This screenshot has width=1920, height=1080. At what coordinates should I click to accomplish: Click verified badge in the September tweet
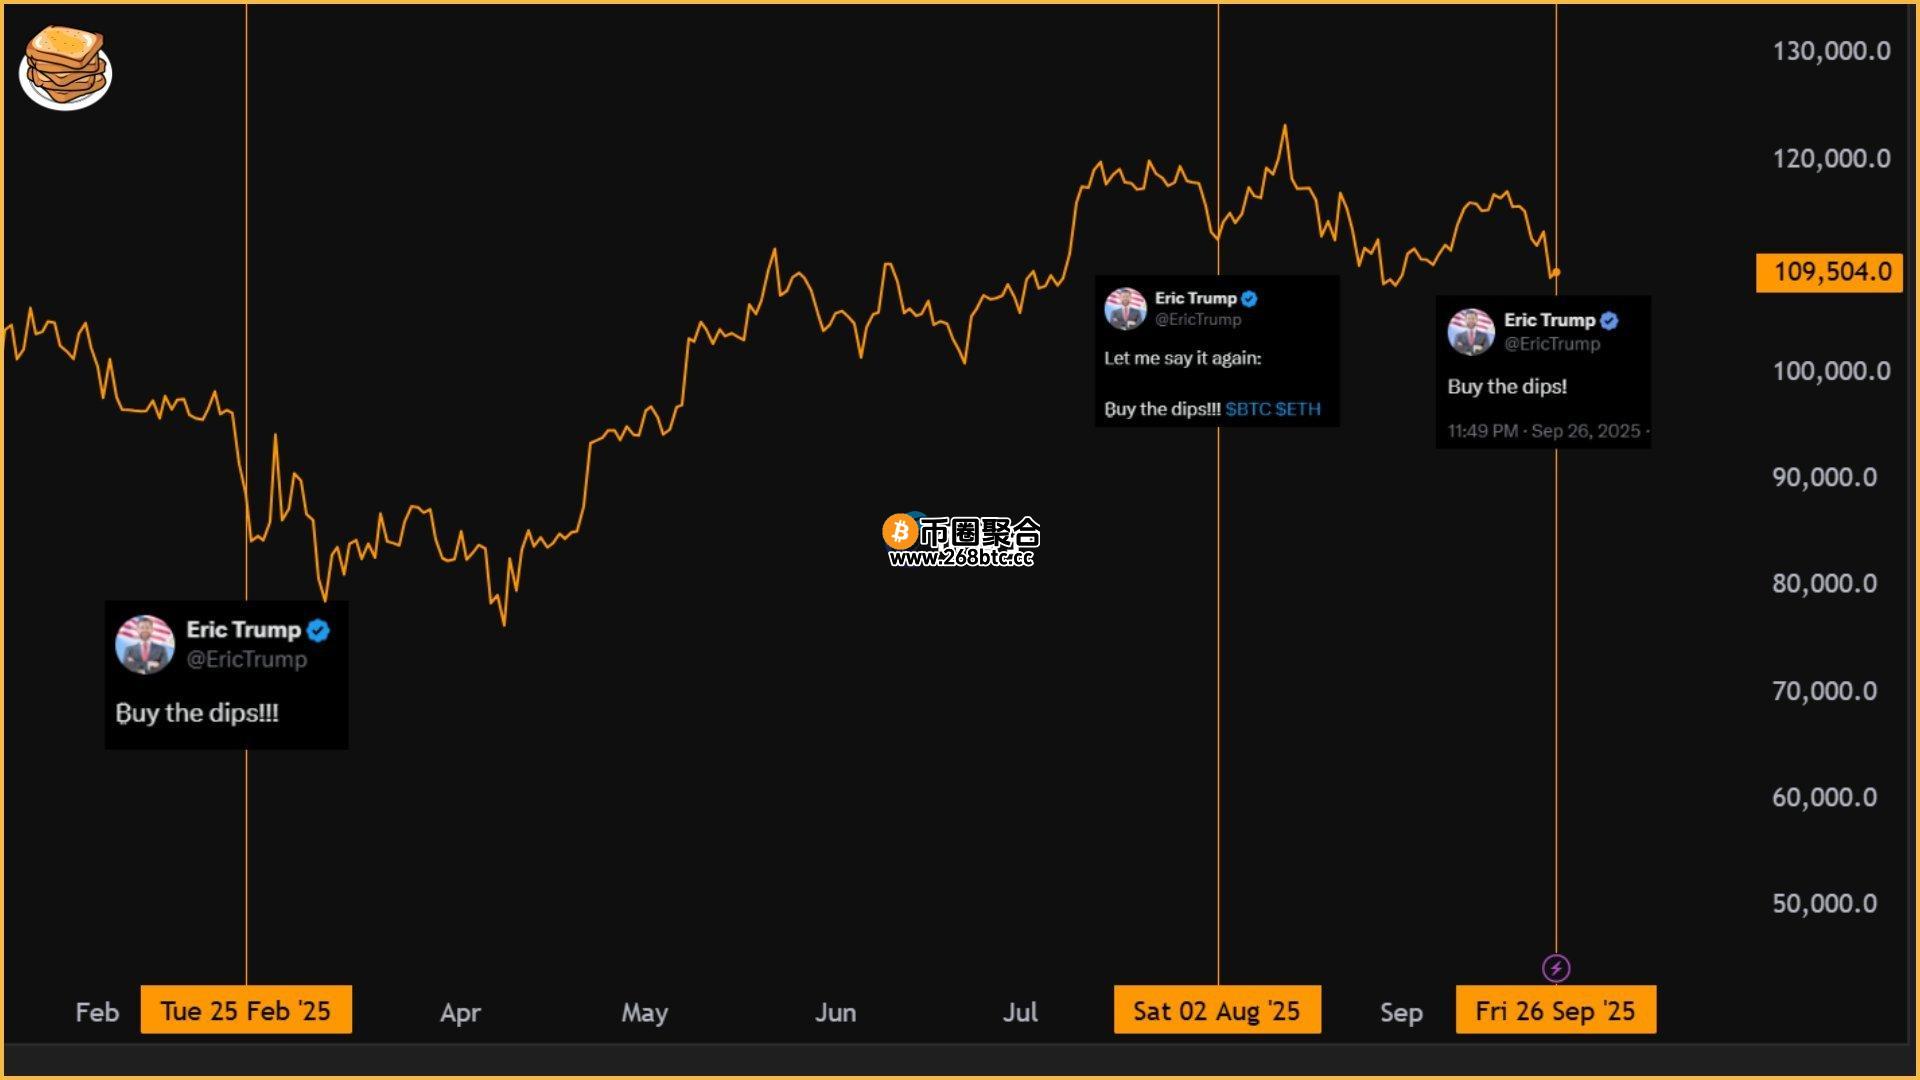[x=1609, y=320]
